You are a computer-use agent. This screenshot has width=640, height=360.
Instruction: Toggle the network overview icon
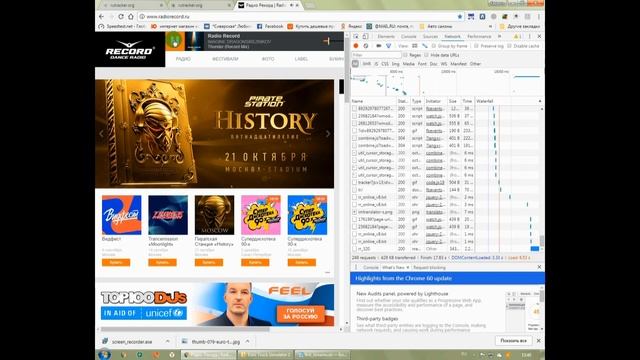(x=424, y=46)
